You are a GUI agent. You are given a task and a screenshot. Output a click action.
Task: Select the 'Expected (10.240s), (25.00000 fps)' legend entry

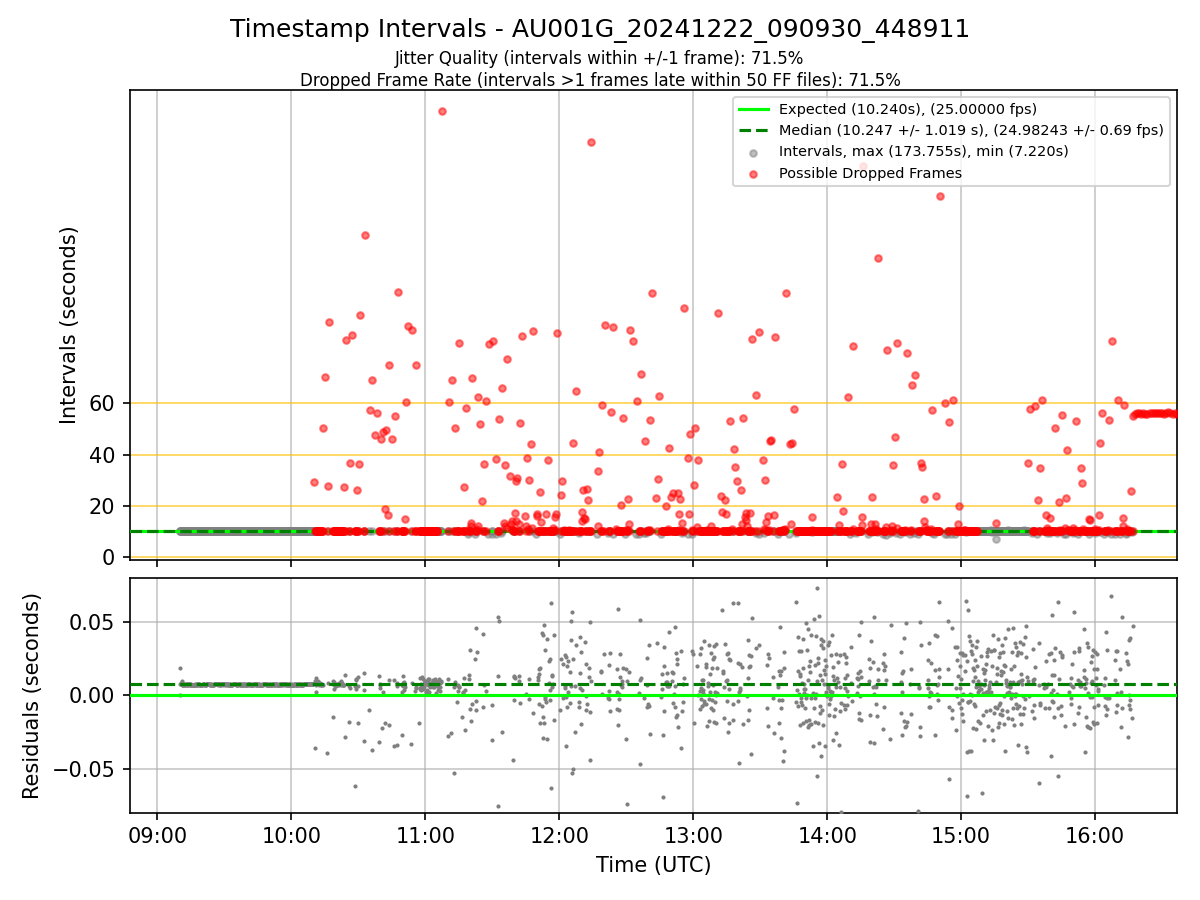(x=908, y=109)
